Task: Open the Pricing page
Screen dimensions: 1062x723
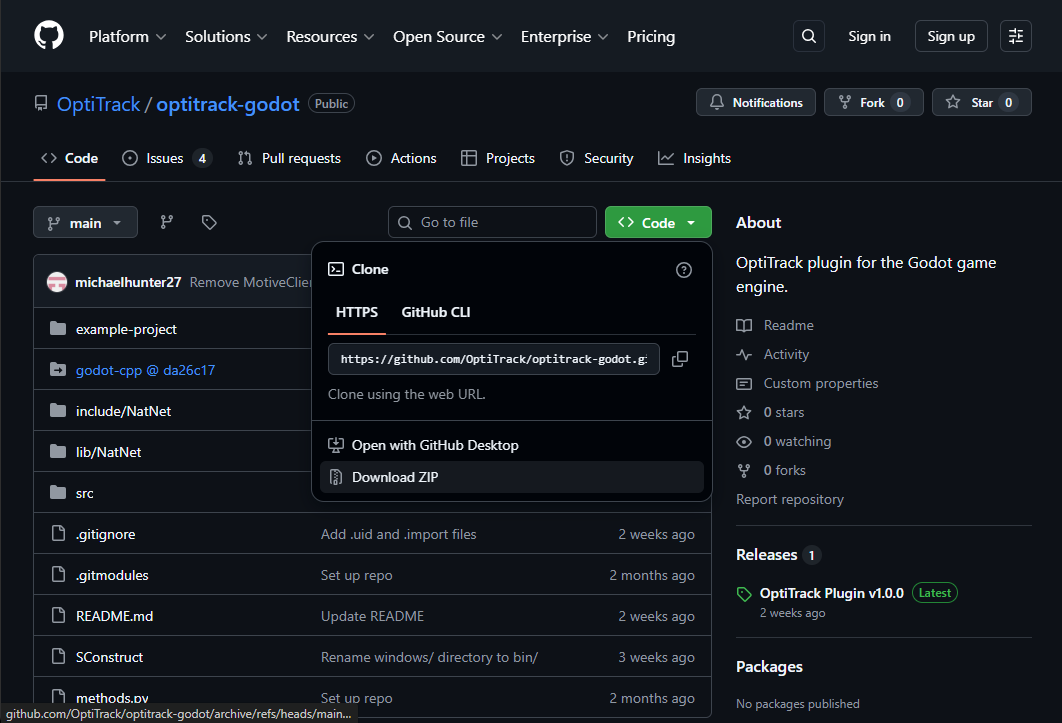Action: tap(651, 37)
